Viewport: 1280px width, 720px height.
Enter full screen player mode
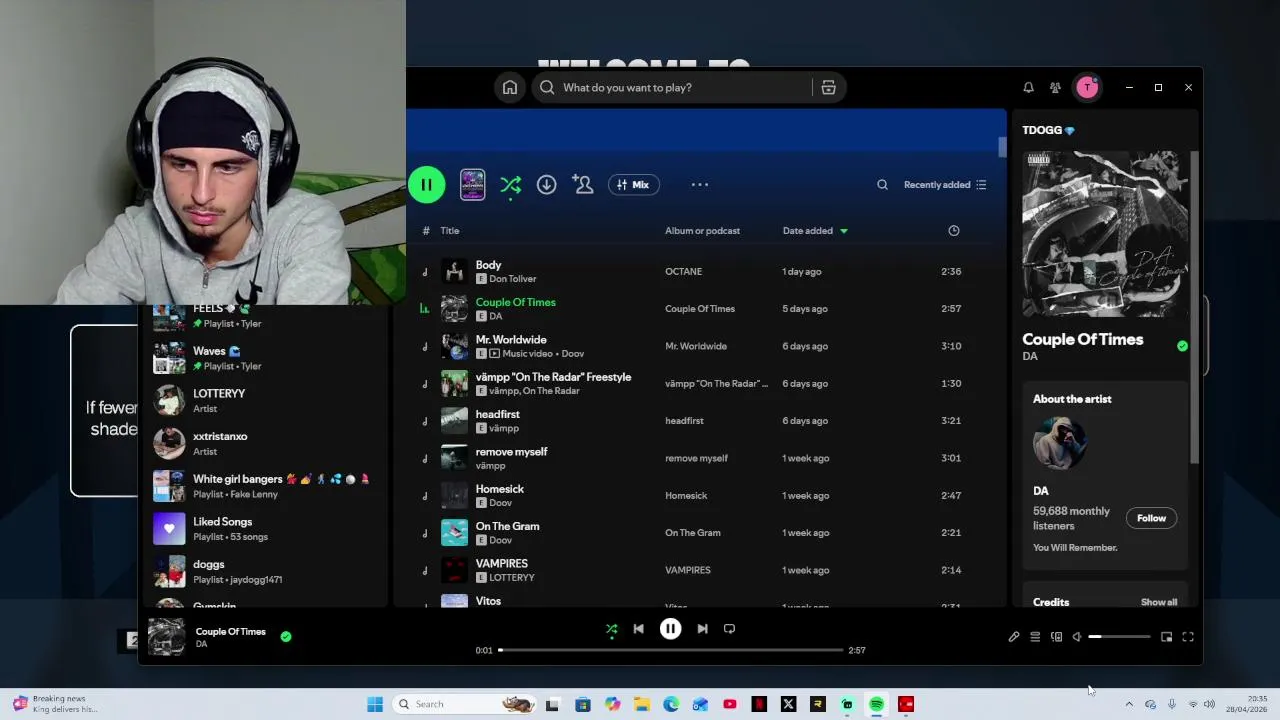coord(1188,637)
